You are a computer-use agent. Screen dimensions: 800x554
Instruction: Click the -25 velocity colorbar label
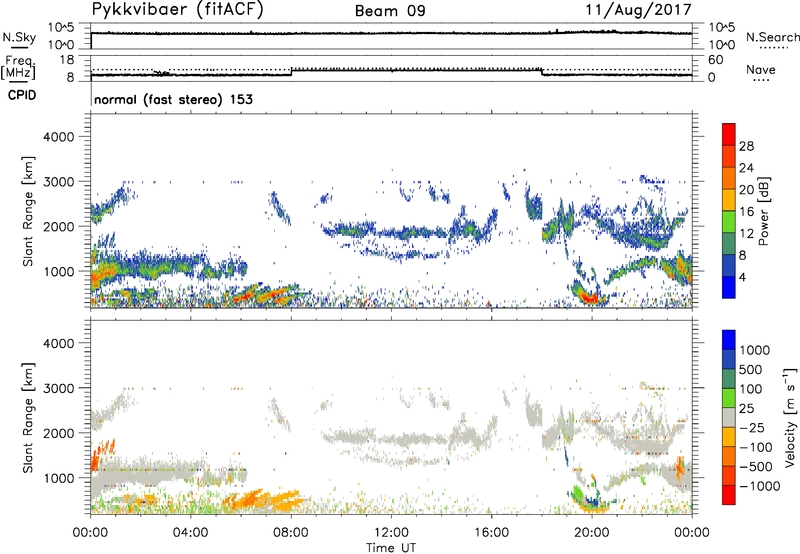tap(752, 428)
